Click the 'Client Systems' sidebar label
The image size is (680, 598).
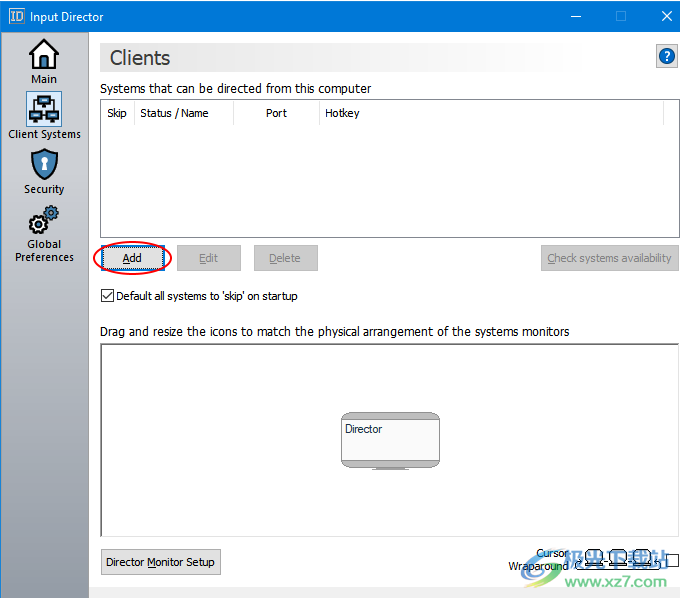(x=44, y=134)
